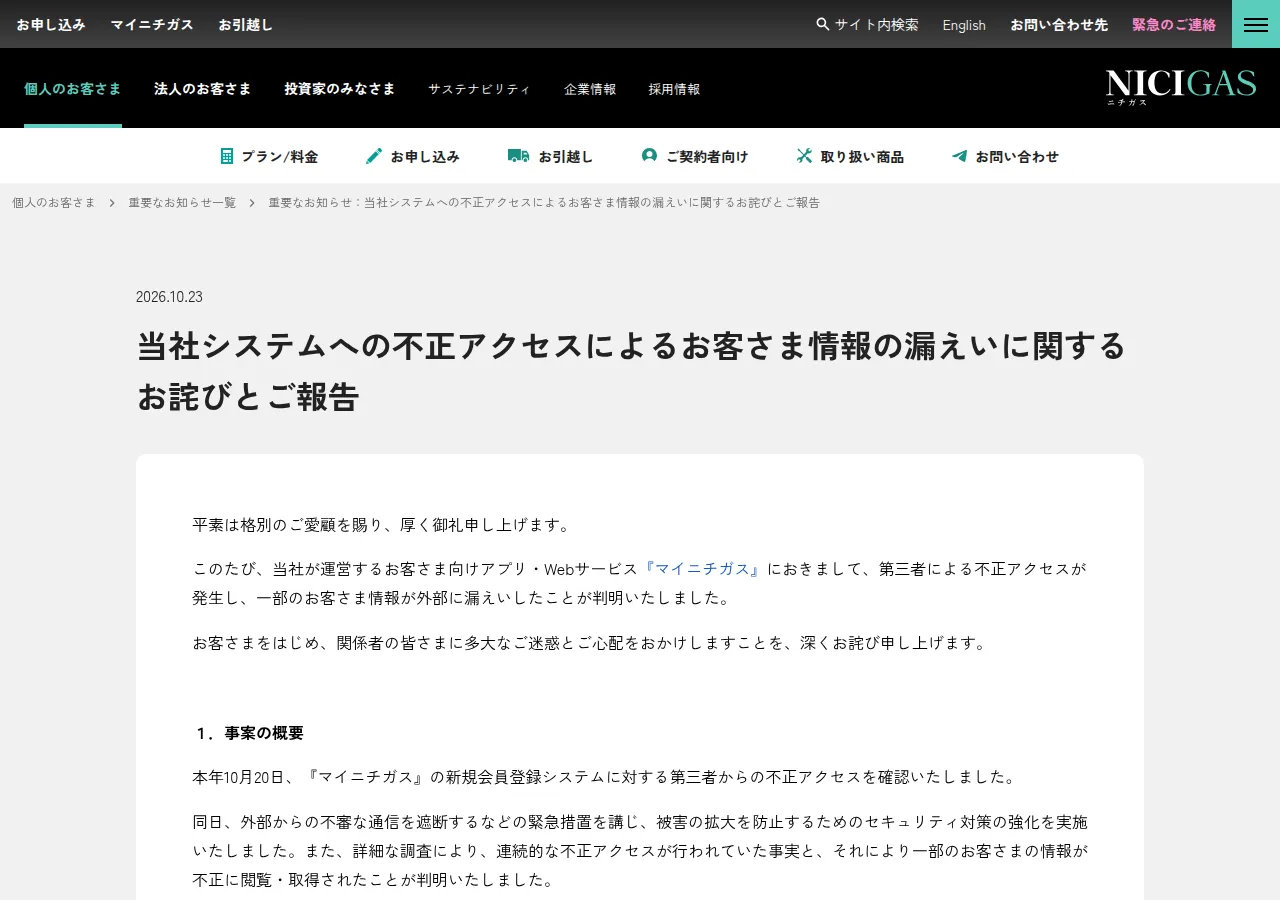This screenshot has width=1280, height=900.
Task: Click the user icon beside ご契約者向け
Action: [x=649, y=156]
